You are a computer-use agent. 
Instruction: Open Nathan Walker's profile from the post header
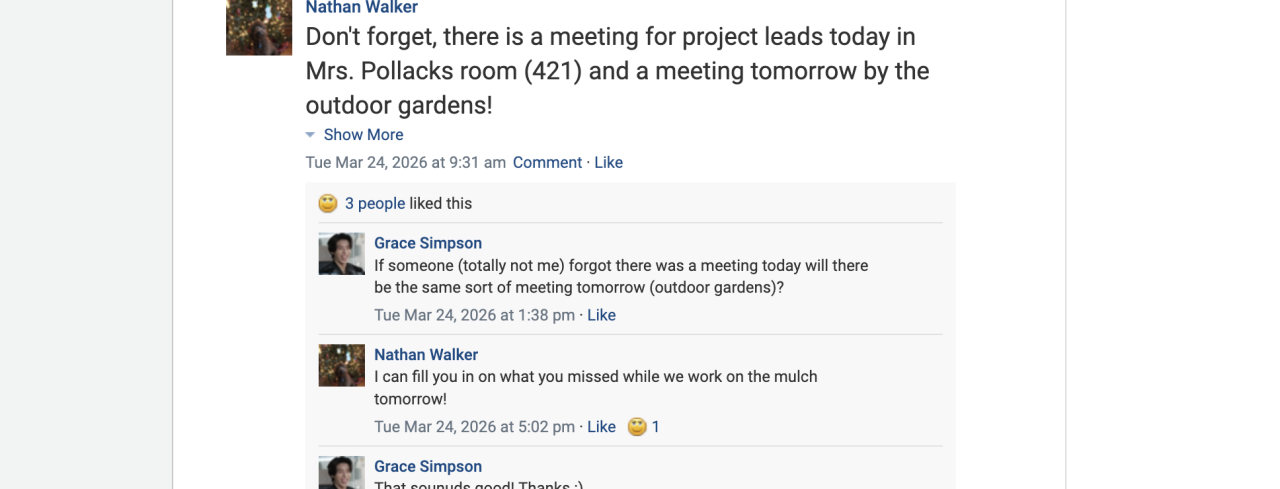(361, 7)
